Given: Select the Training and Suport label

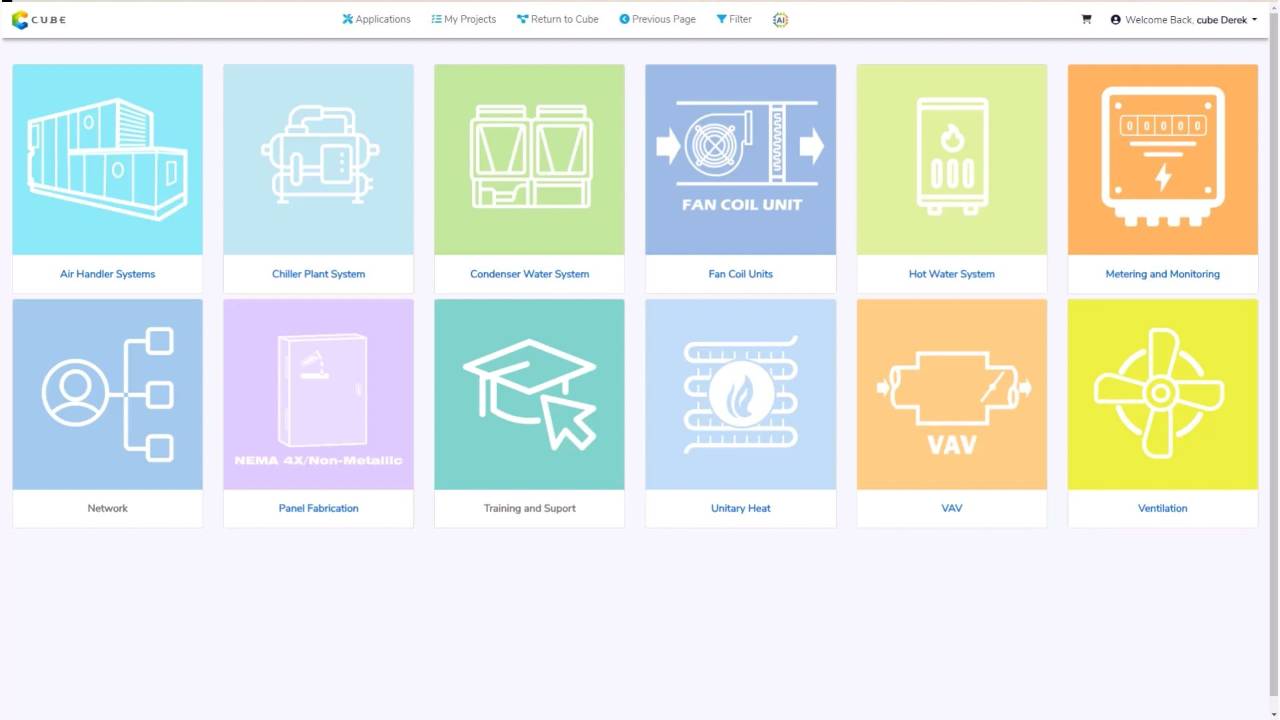Looking at the screenshot, I should (529, 508).
